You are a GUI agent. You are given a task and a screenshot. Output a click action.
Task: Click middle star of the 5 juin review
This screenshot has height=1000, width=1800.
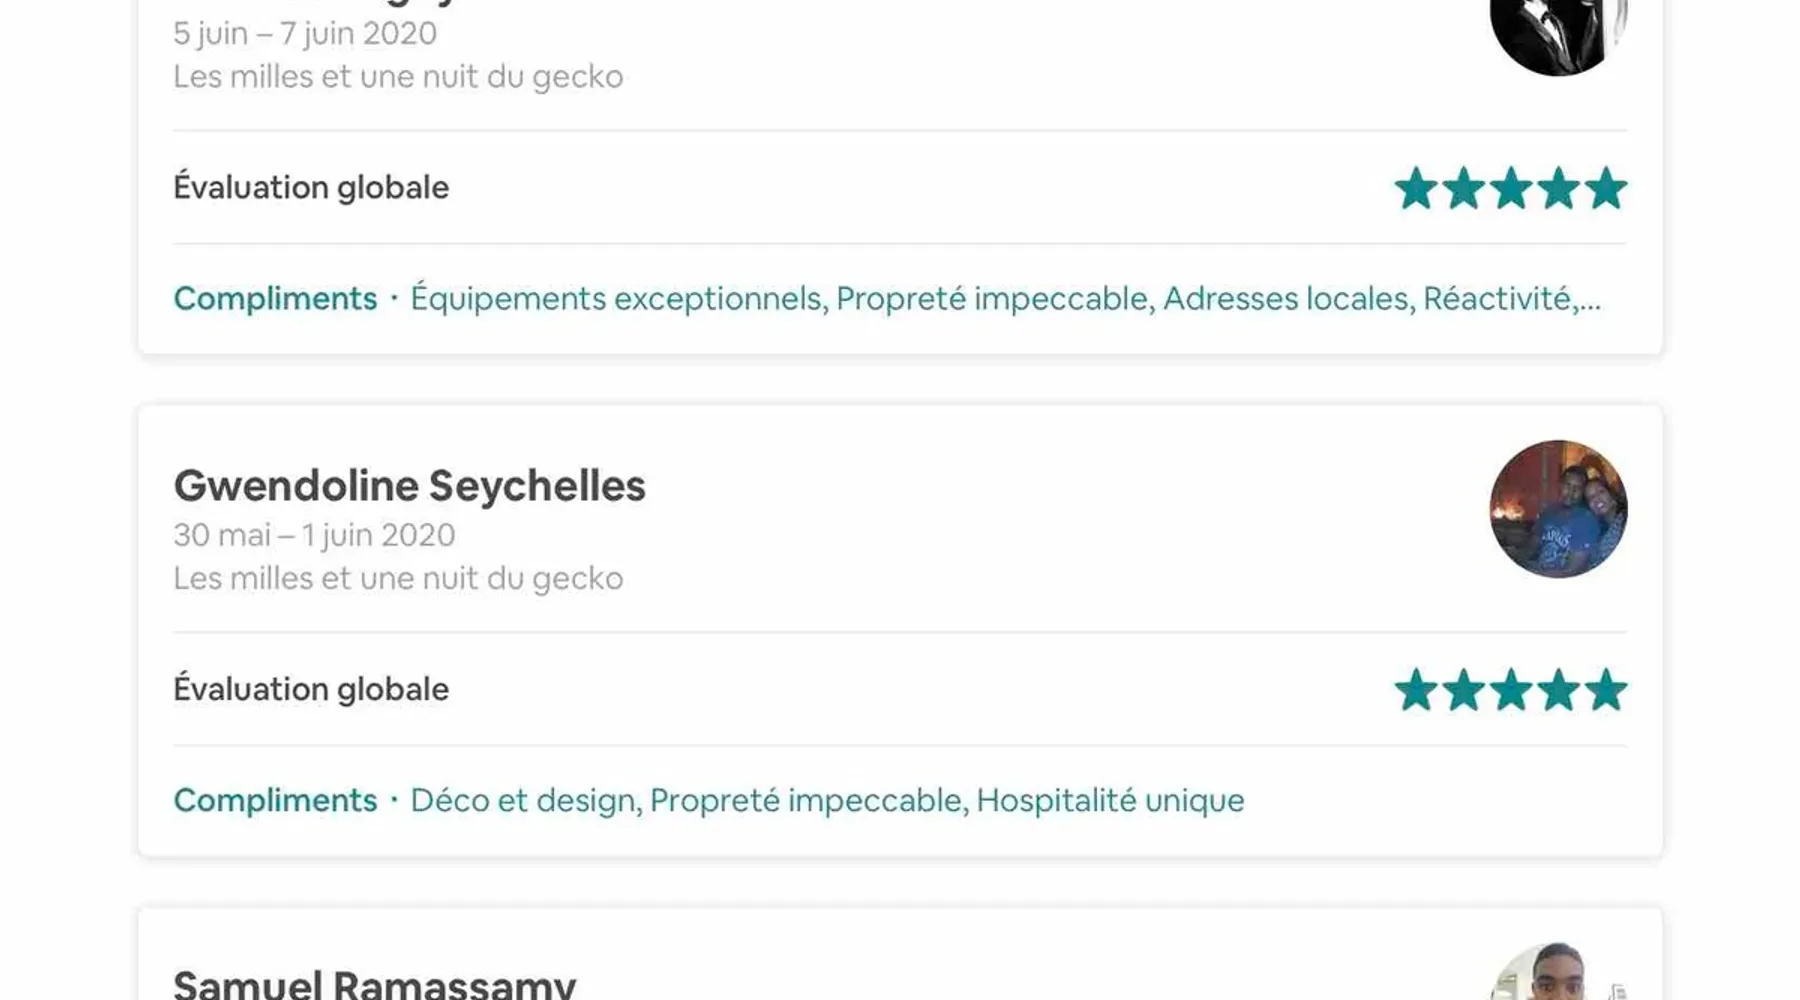(x=1511, y=188)
